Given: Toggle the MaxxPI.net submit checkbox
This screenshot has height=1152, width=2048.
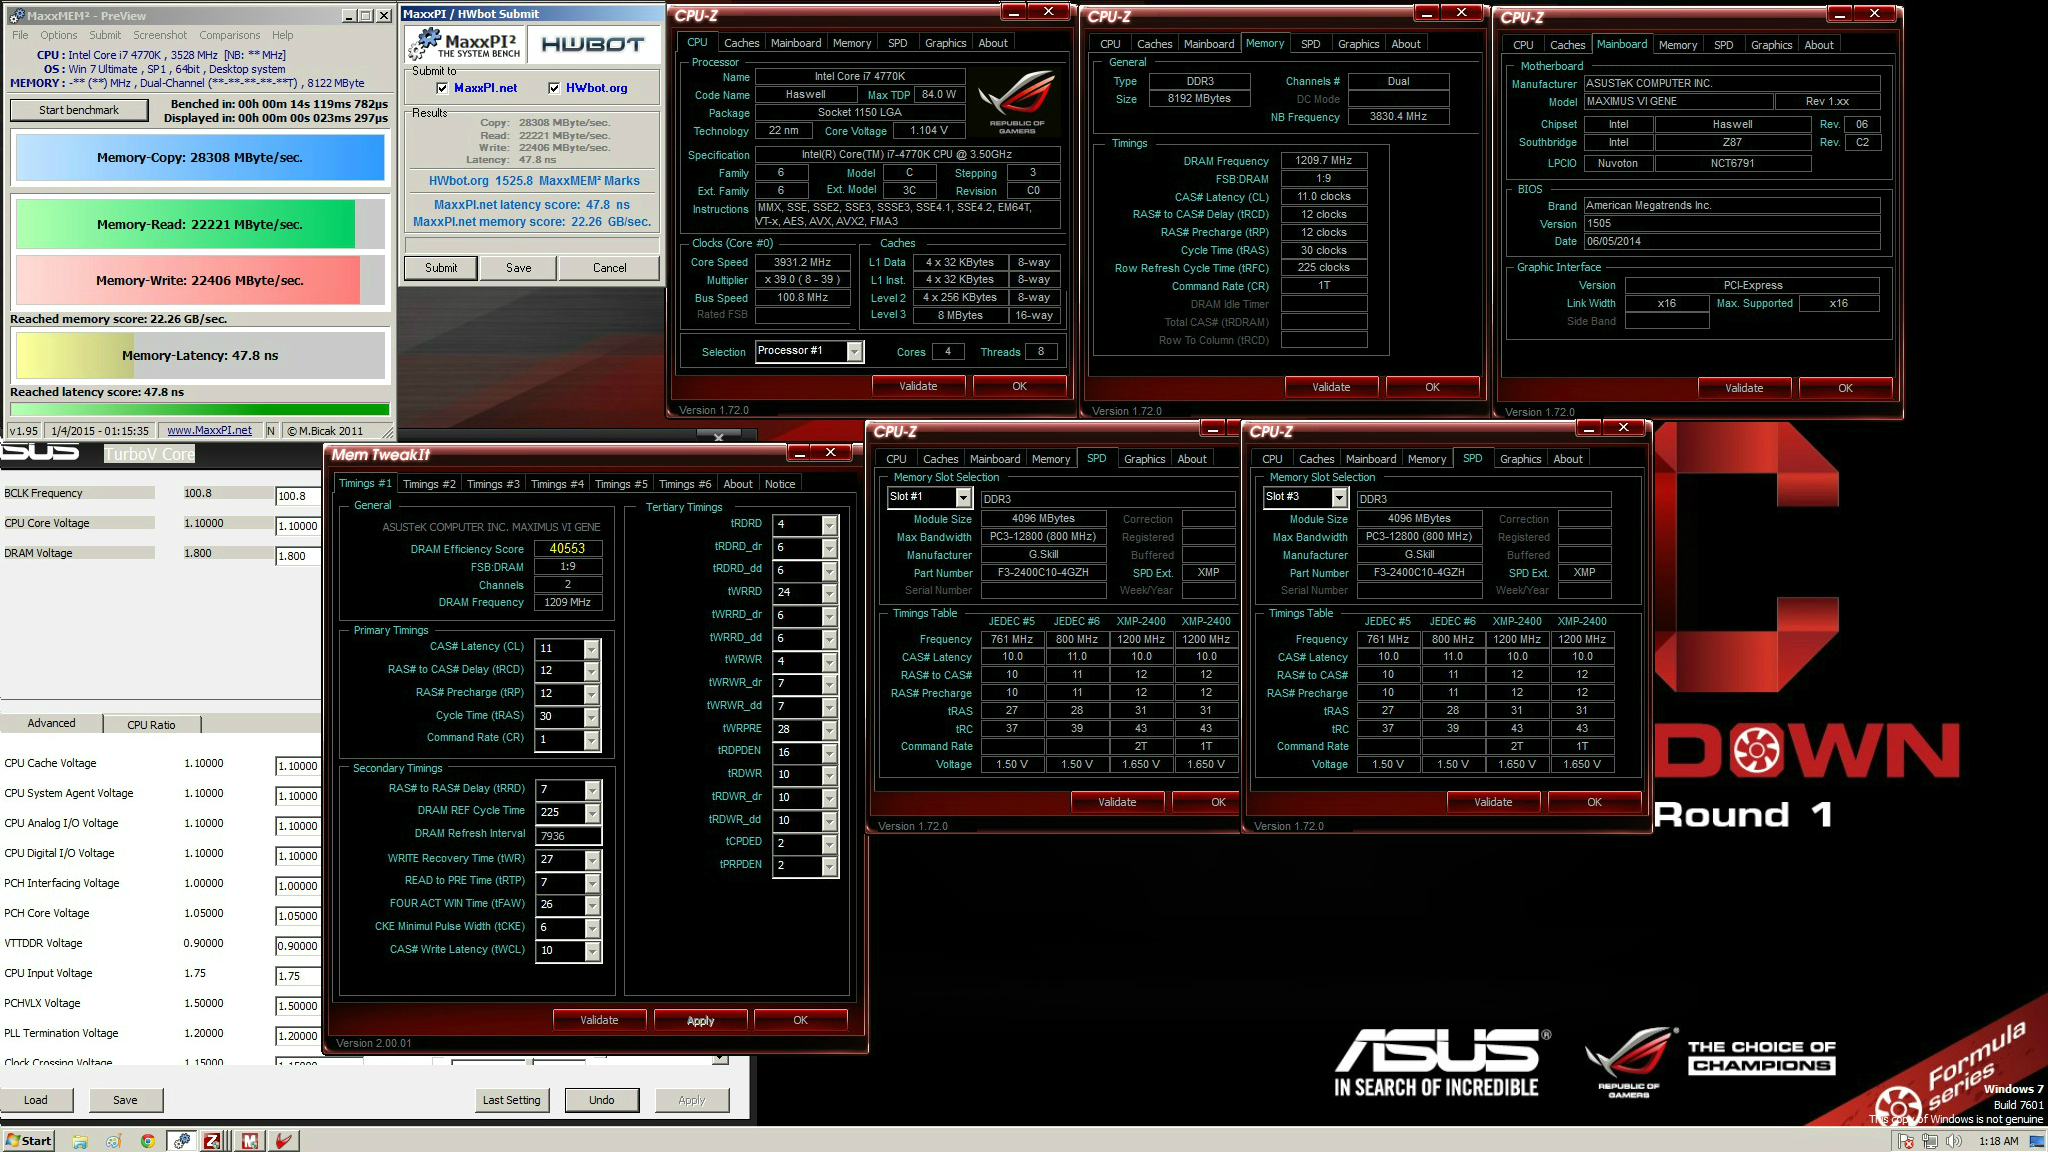Looking at the screenshot, I should click(x=442, y=88).
